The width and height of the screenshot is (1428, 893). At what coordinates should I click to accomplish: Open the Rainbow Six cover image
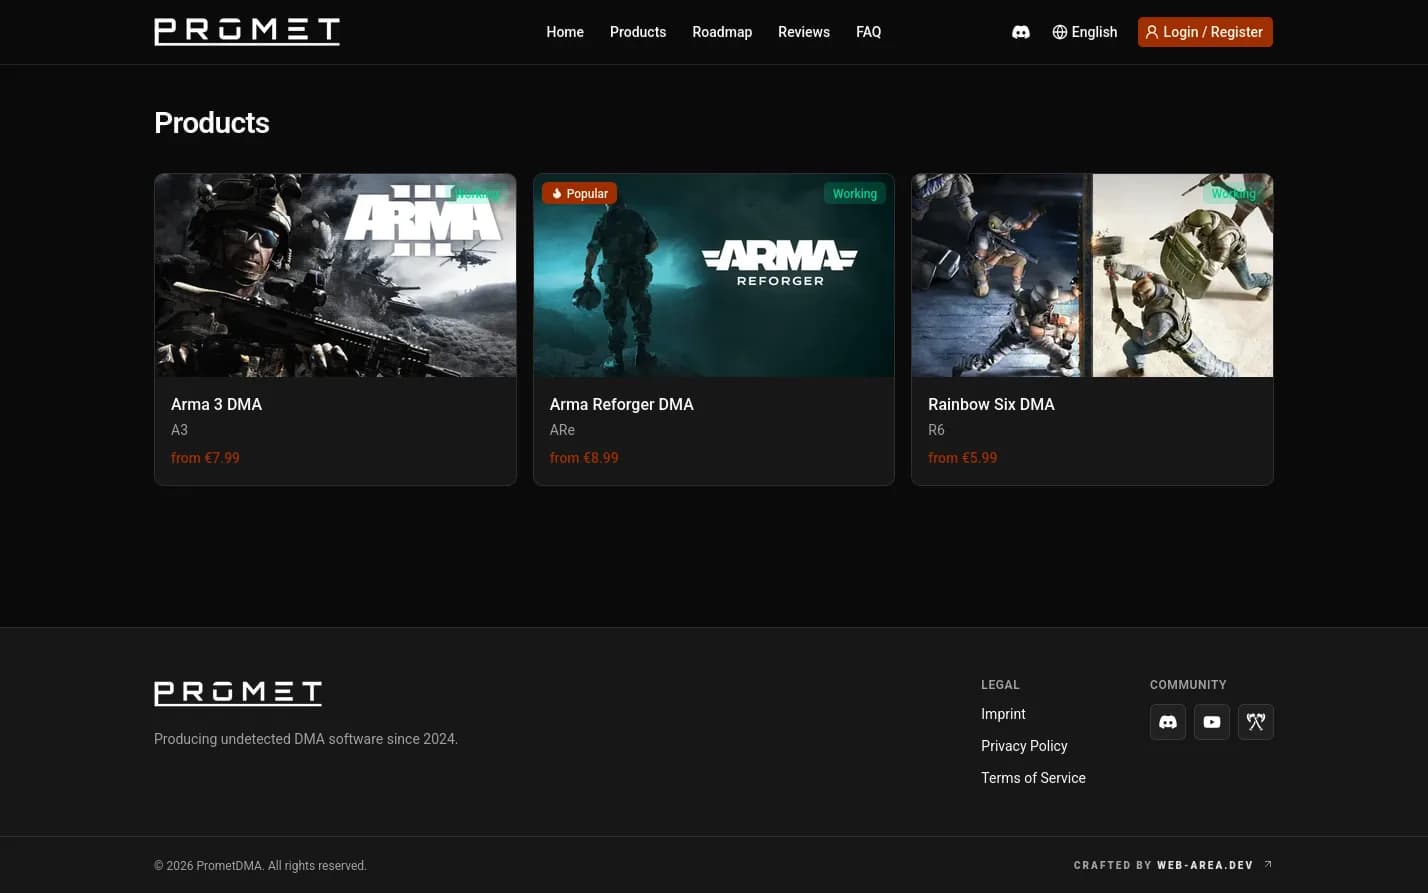coord(1092,276)
